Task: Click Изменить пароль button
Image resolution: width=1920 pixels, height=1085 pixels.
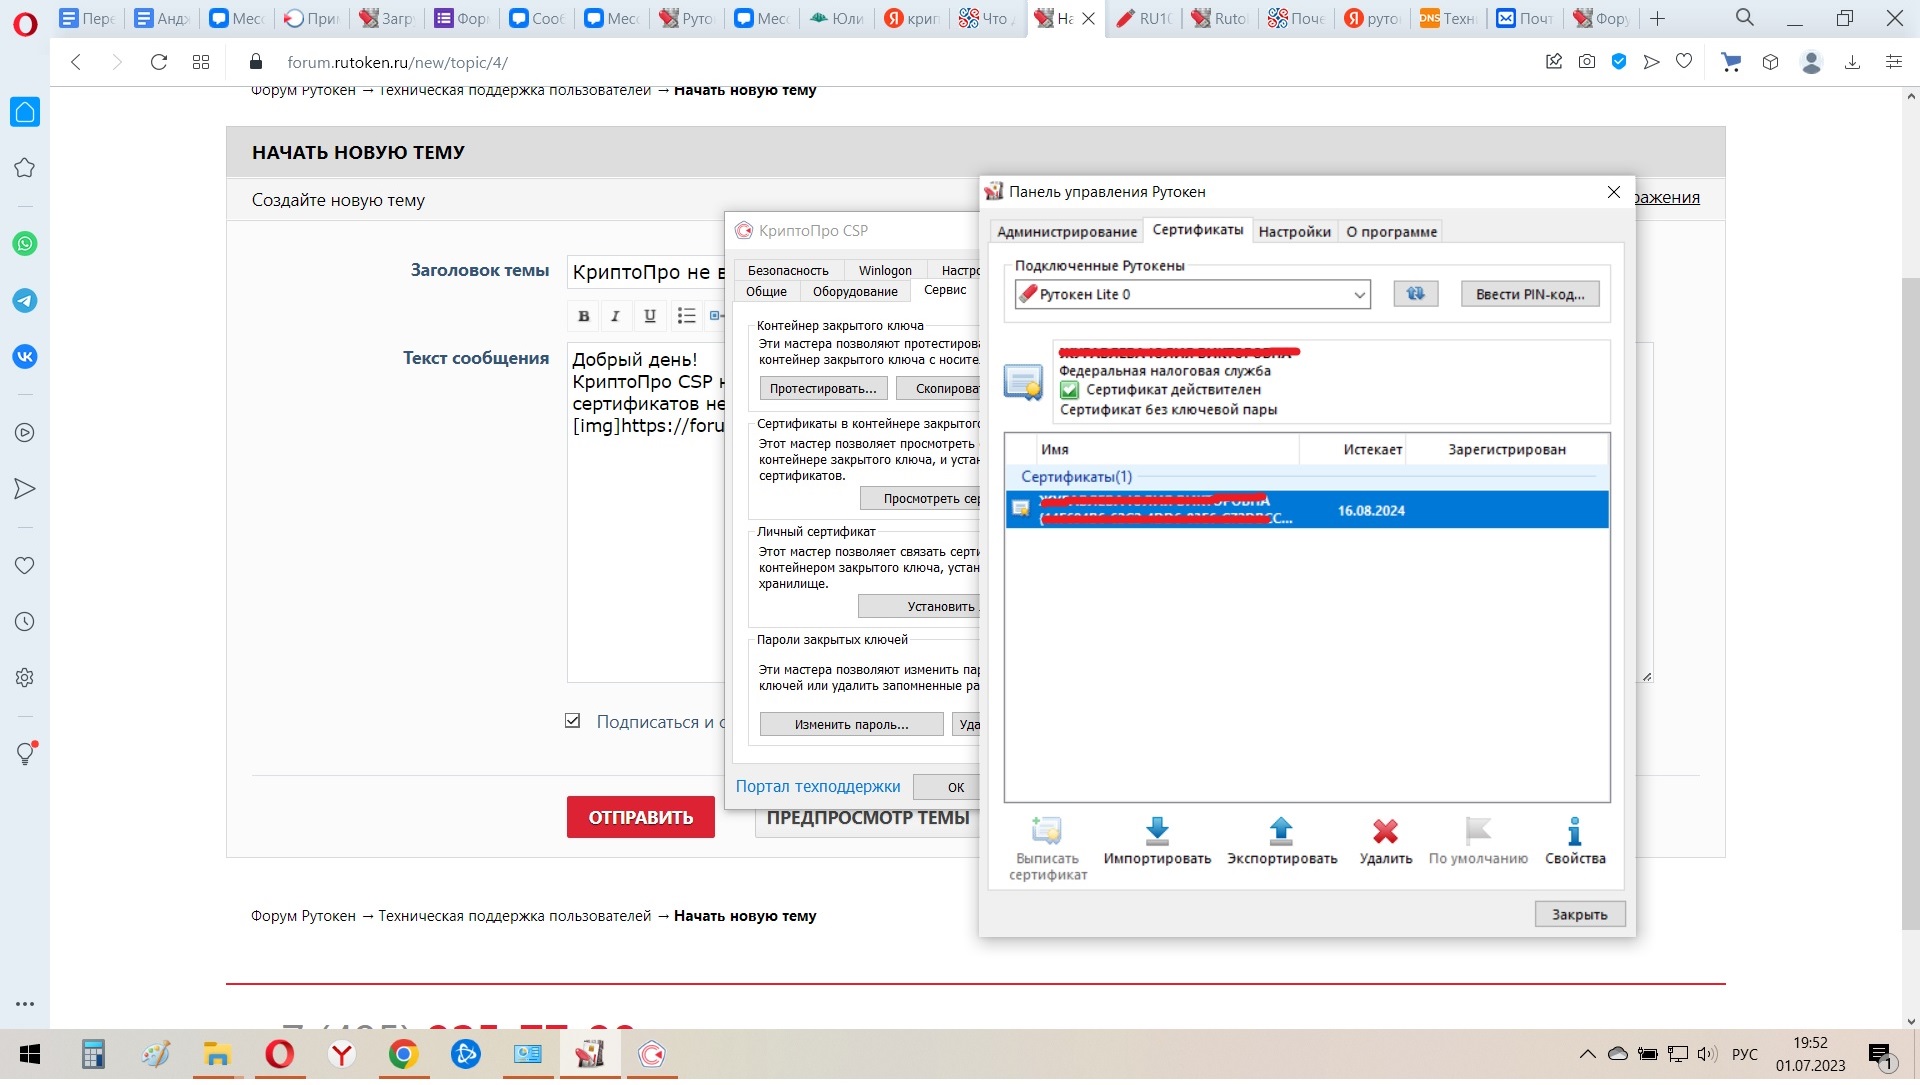Action: [851, 724]
